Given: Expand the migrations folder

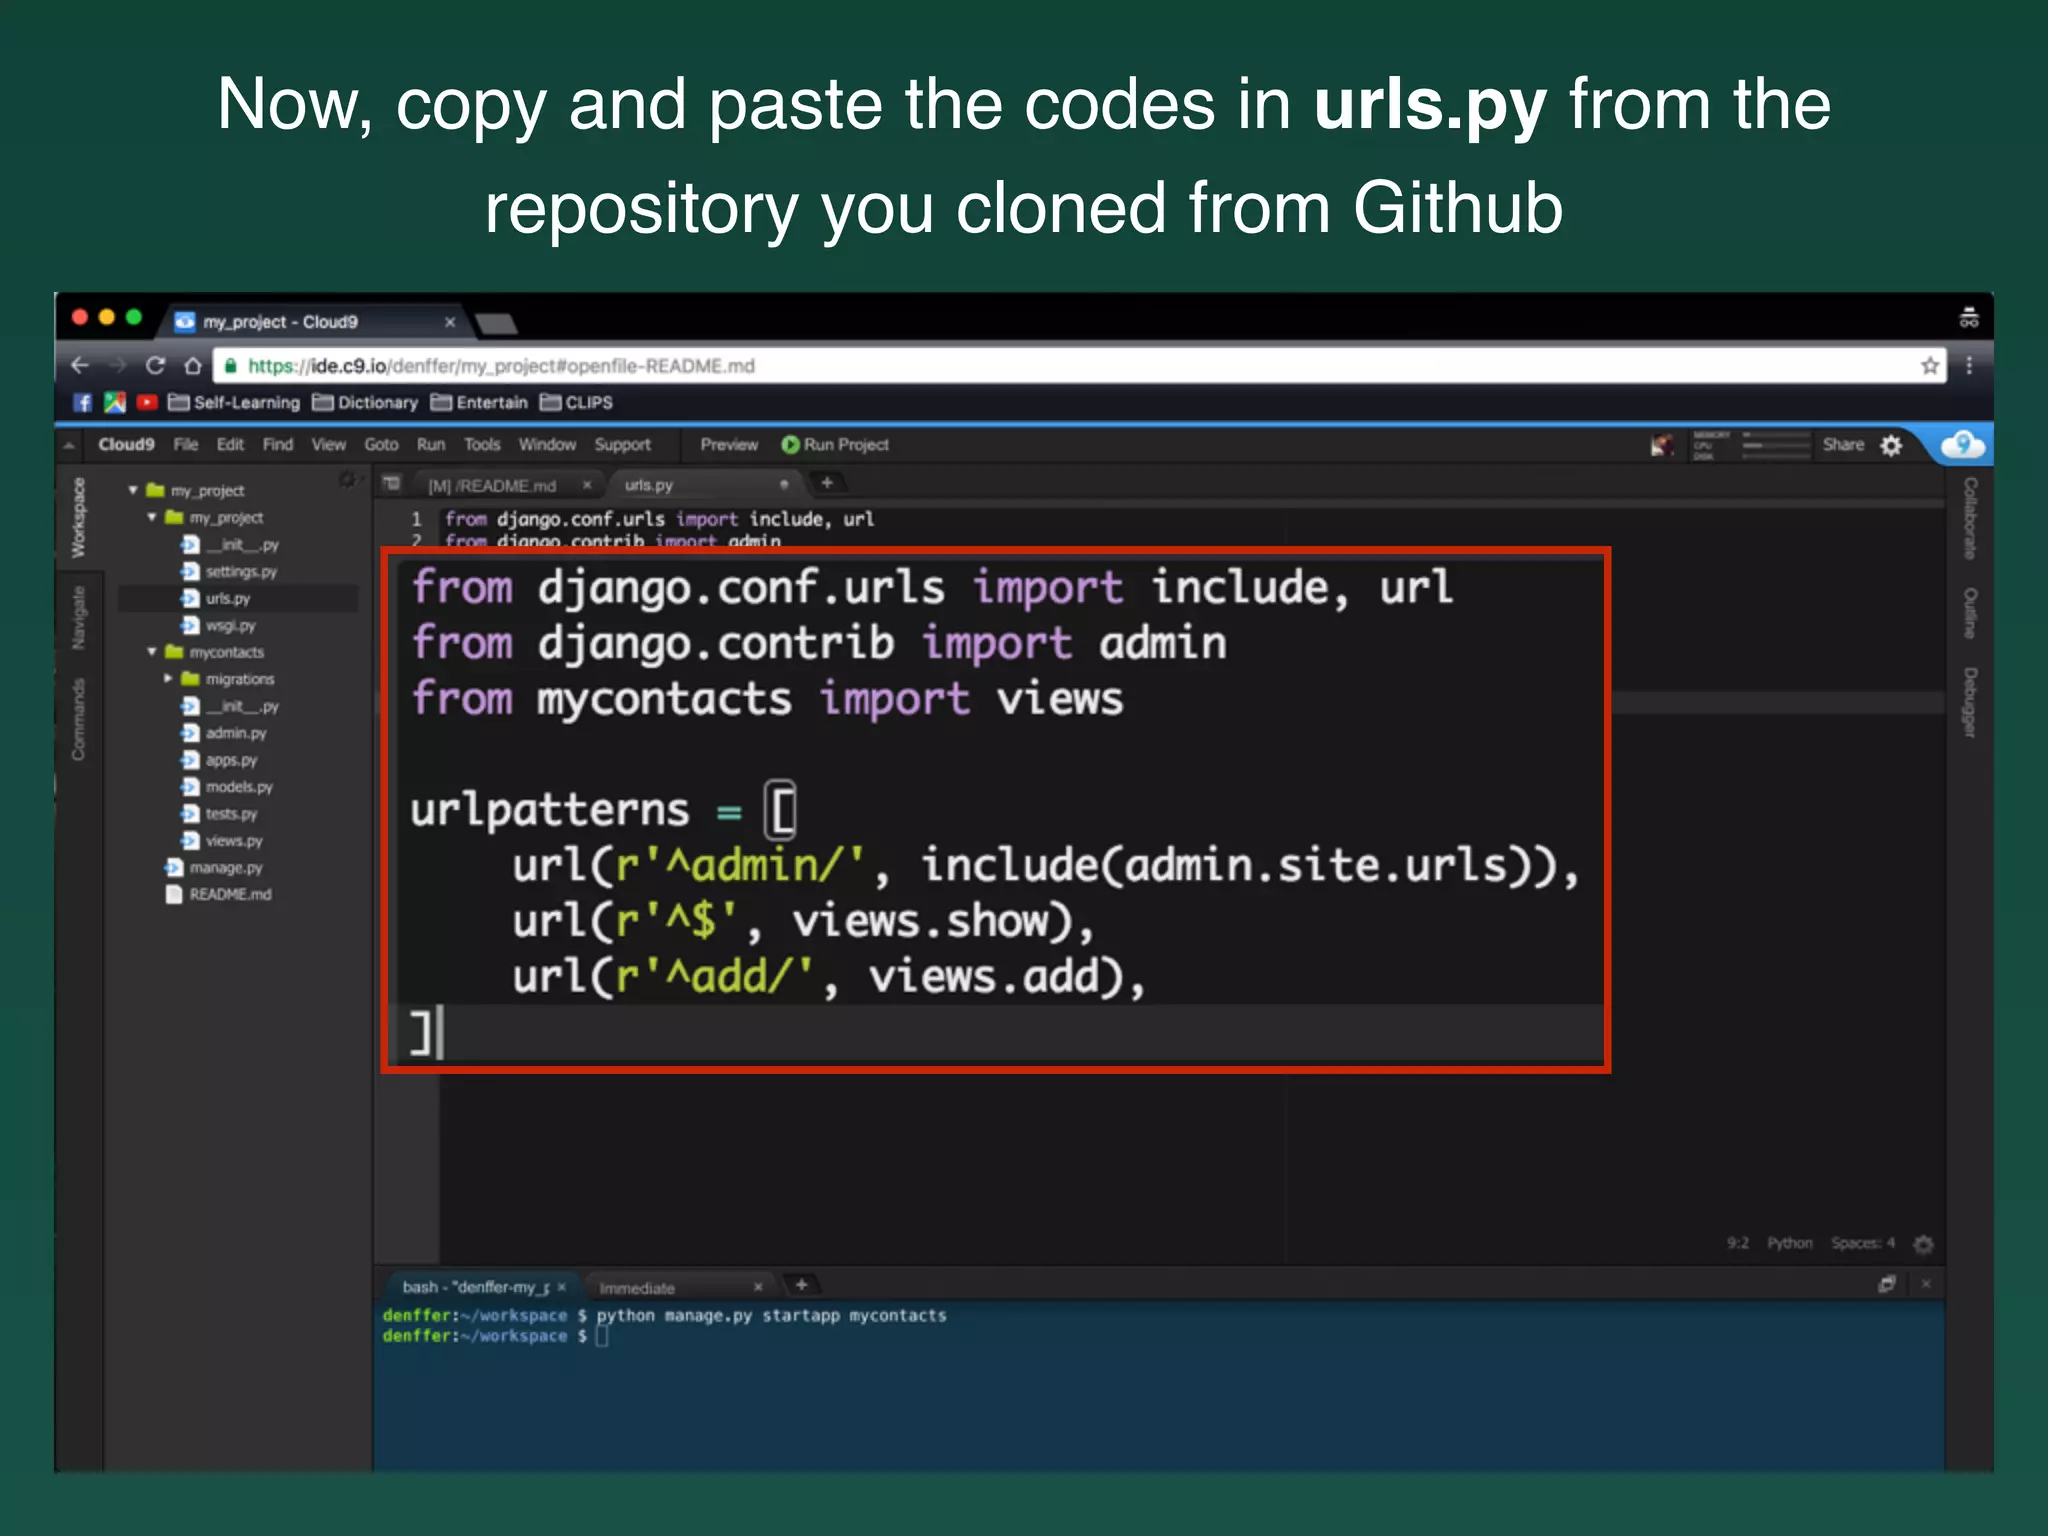Looking at the screenshot, I should click(x=168, y=679).
